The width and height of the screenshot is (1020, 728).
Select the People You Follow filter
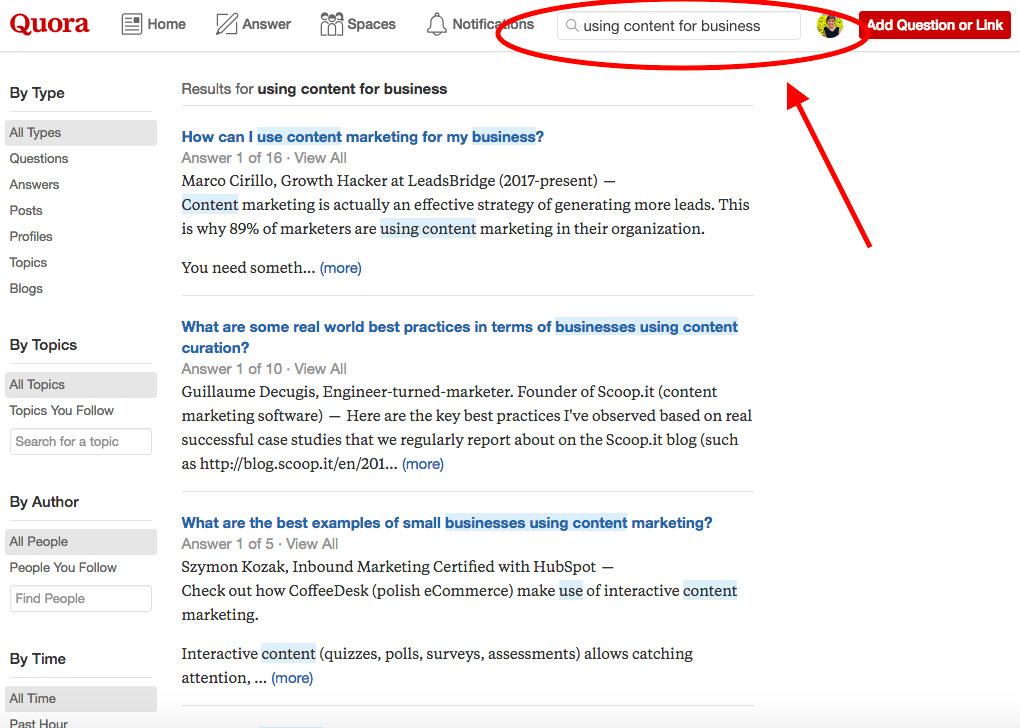63,567
